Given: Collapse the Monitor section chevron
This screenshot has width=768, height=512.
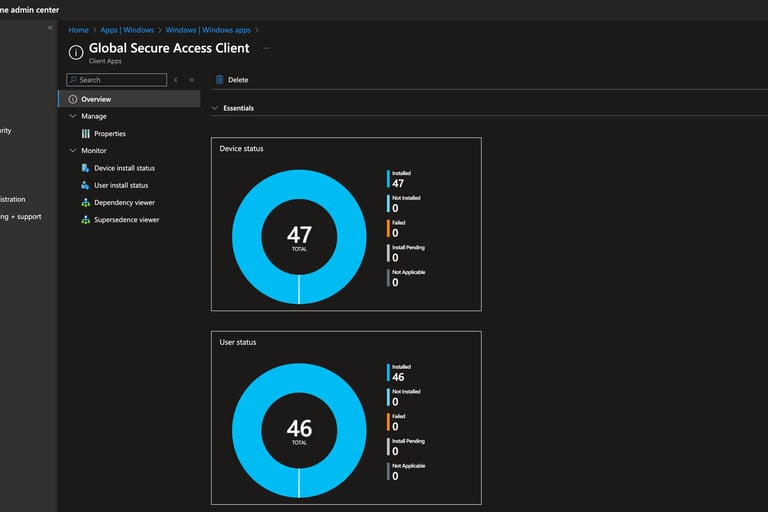Looking at the screenshot, I should click(73, 150).
